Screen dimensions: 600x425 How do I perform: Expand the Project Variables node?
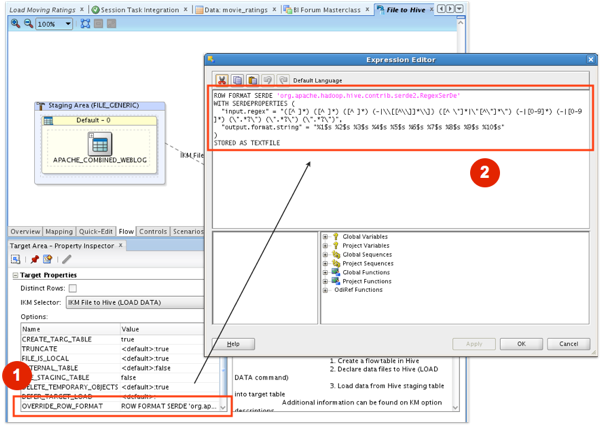325,246
